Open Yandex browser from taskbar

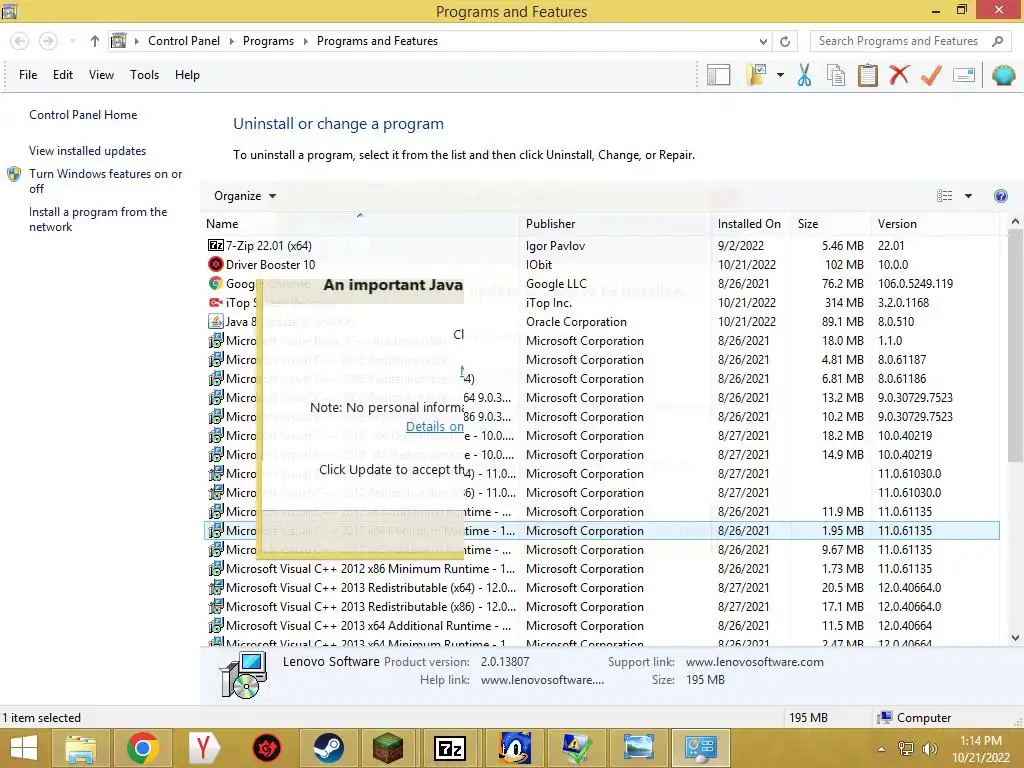204,748
